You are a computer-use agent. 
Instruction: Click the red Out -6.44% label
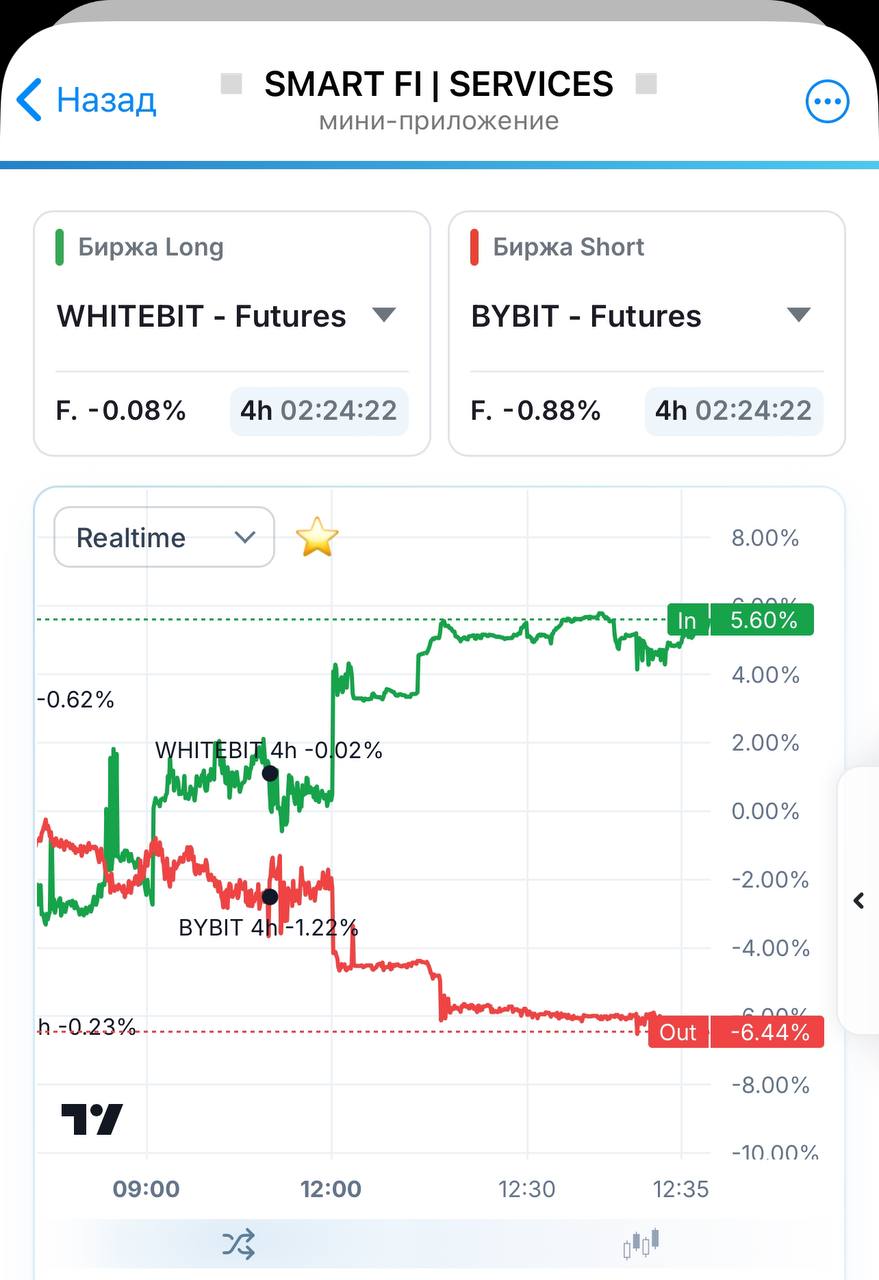(736, 1032)
